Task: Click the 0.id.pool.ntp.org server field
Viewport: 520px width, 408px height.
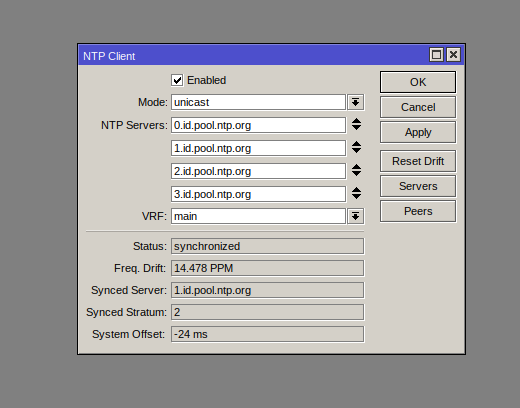Action: click(258, 125)
